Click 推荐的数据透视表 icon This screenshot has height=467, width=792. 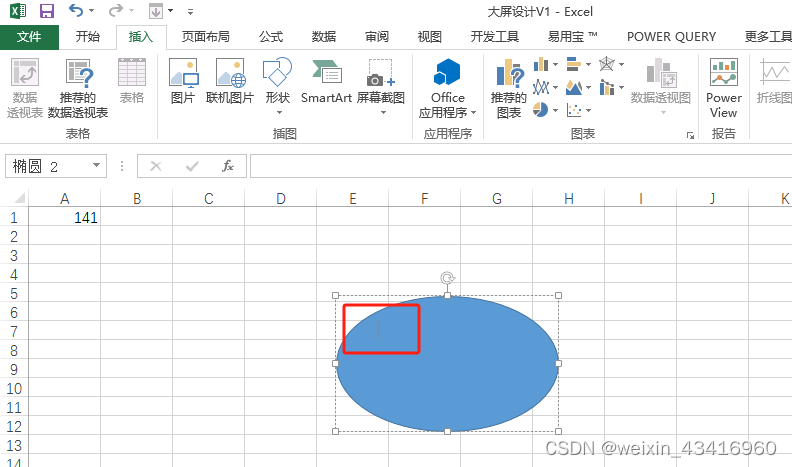point(78,88)
